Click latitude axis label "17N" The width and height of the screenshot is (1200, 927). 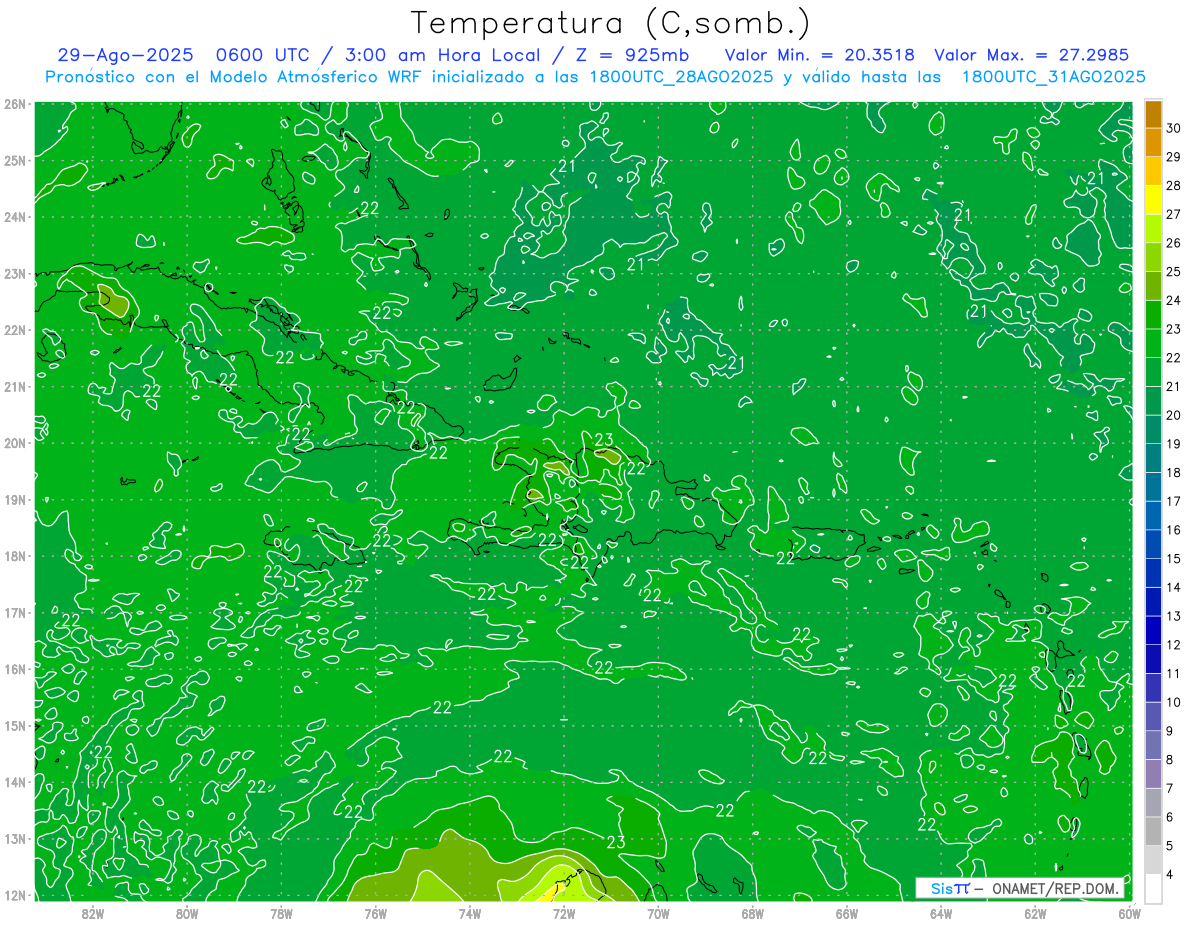point(15,612)
